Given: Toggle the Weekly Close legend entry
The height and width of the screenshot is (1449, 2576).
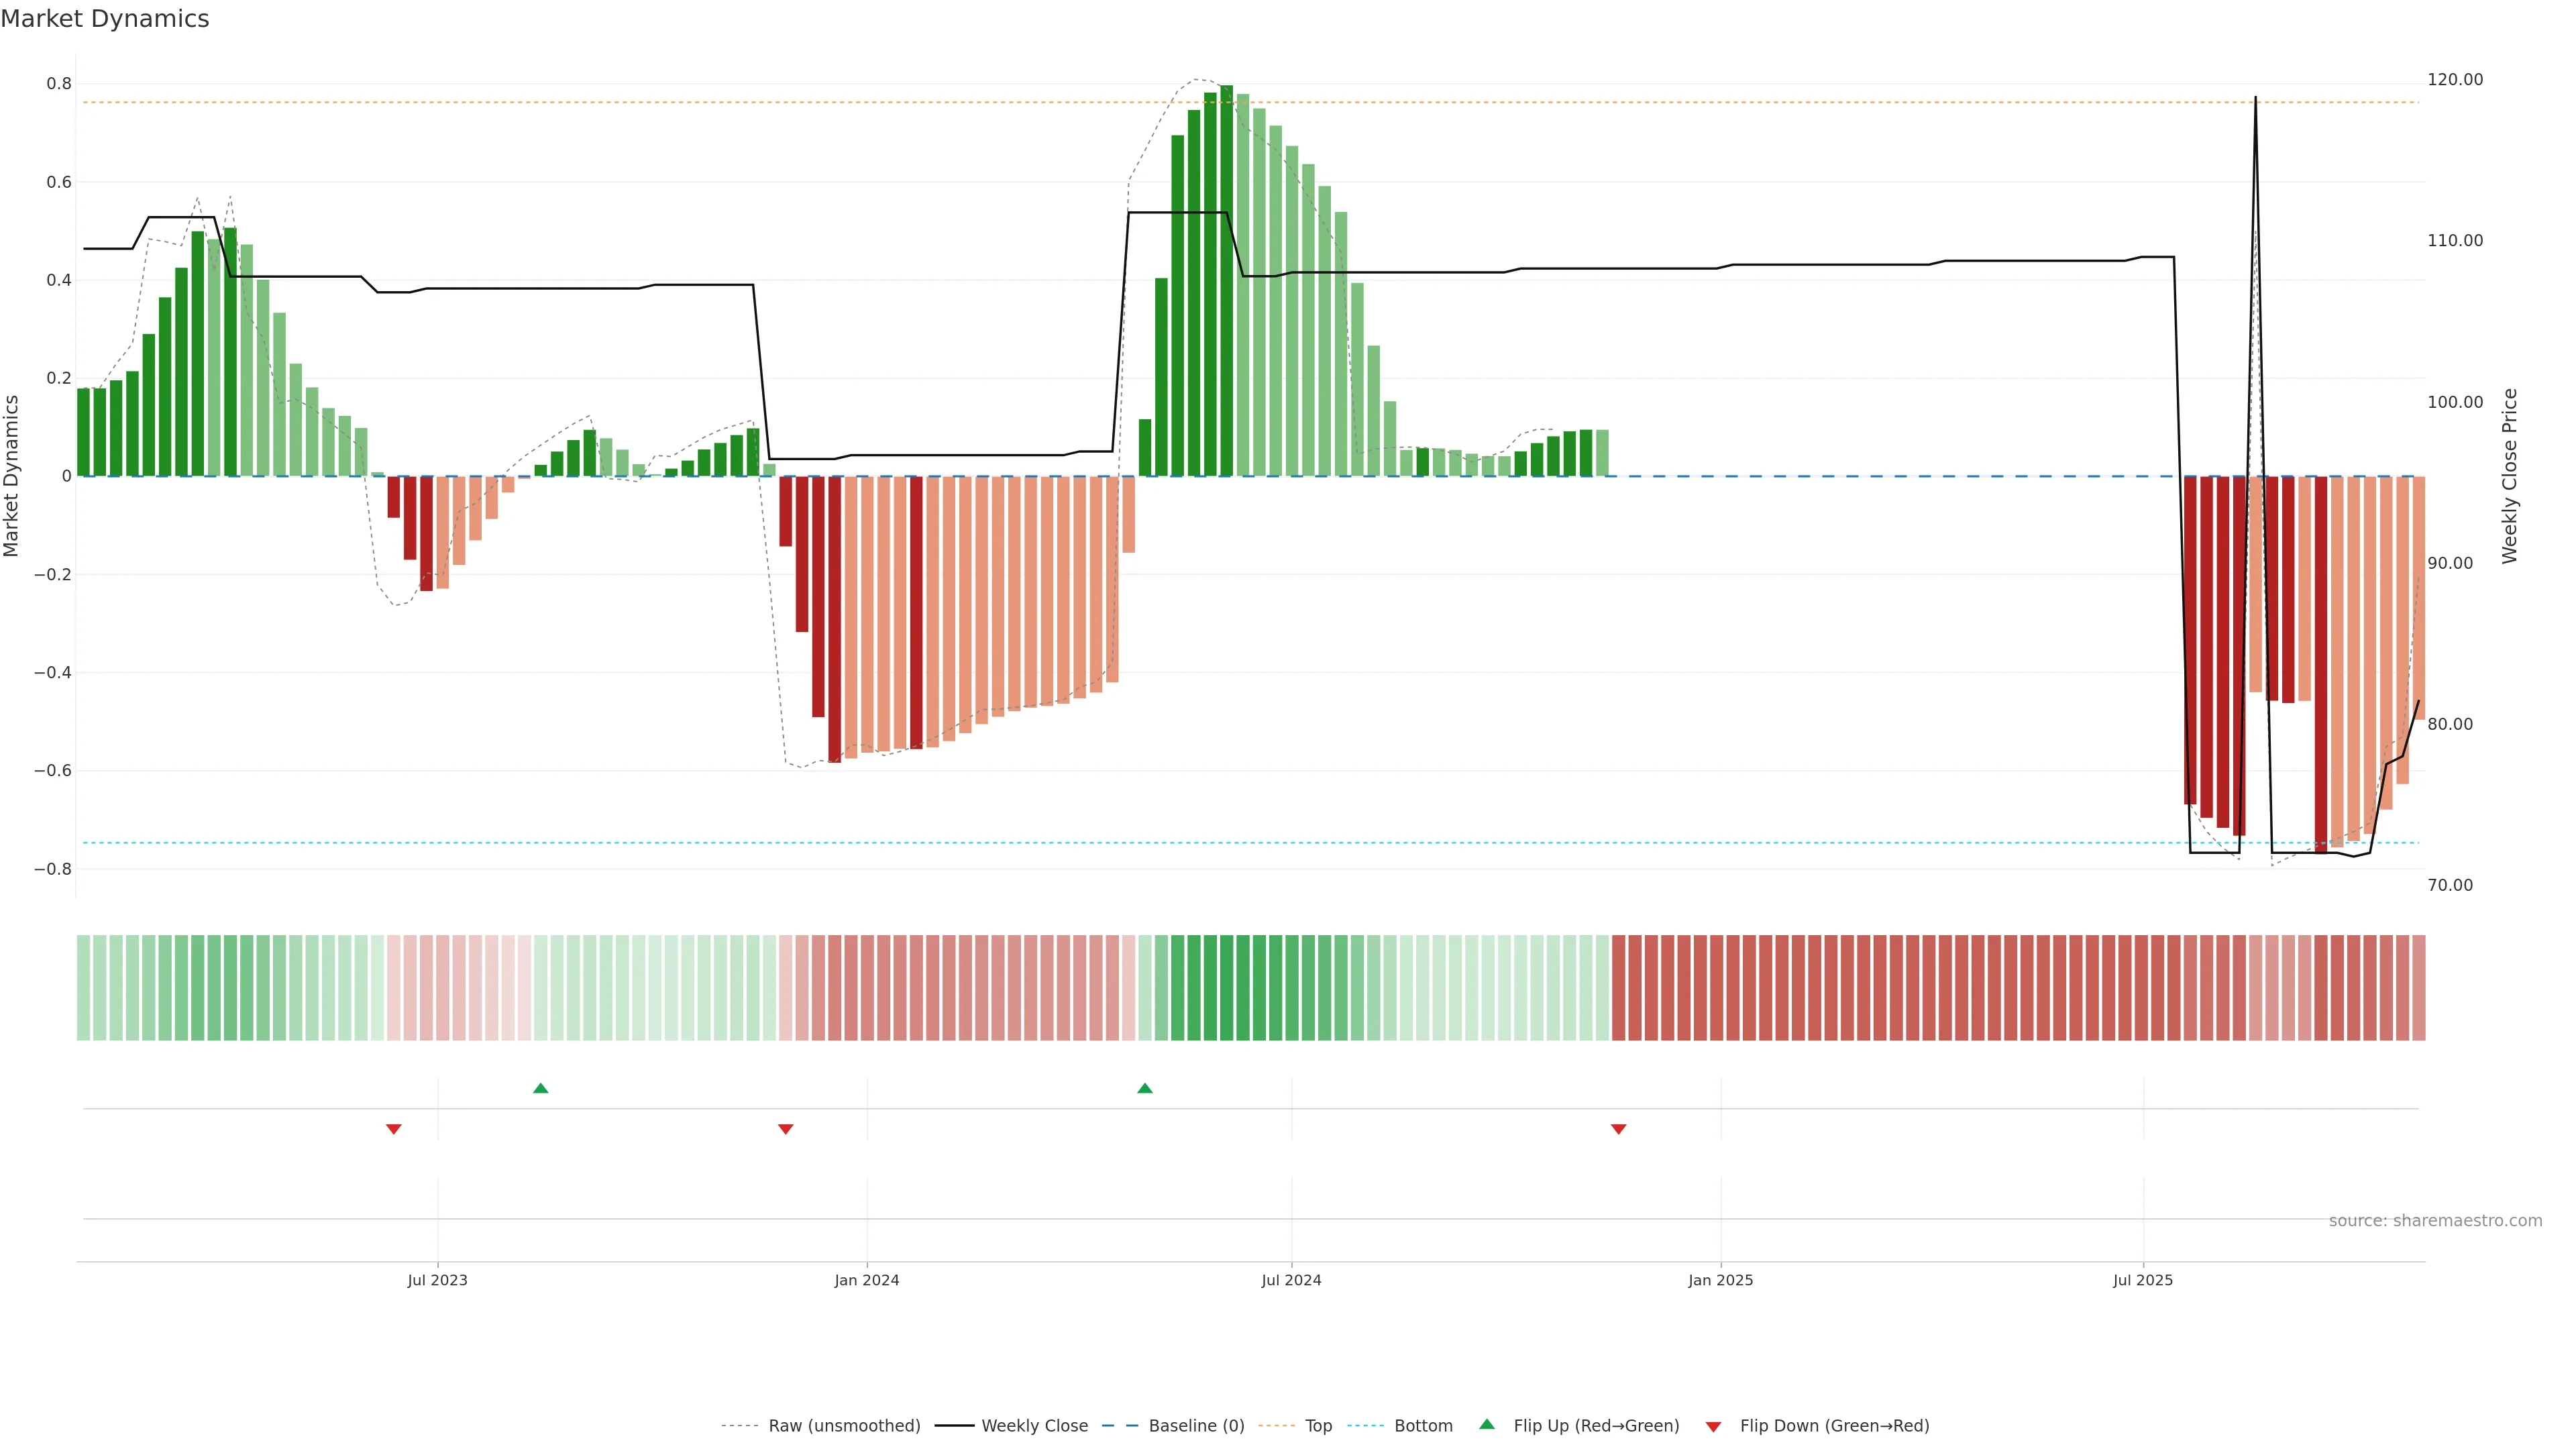Looking at the screenshot, I should point(1034,1426).
